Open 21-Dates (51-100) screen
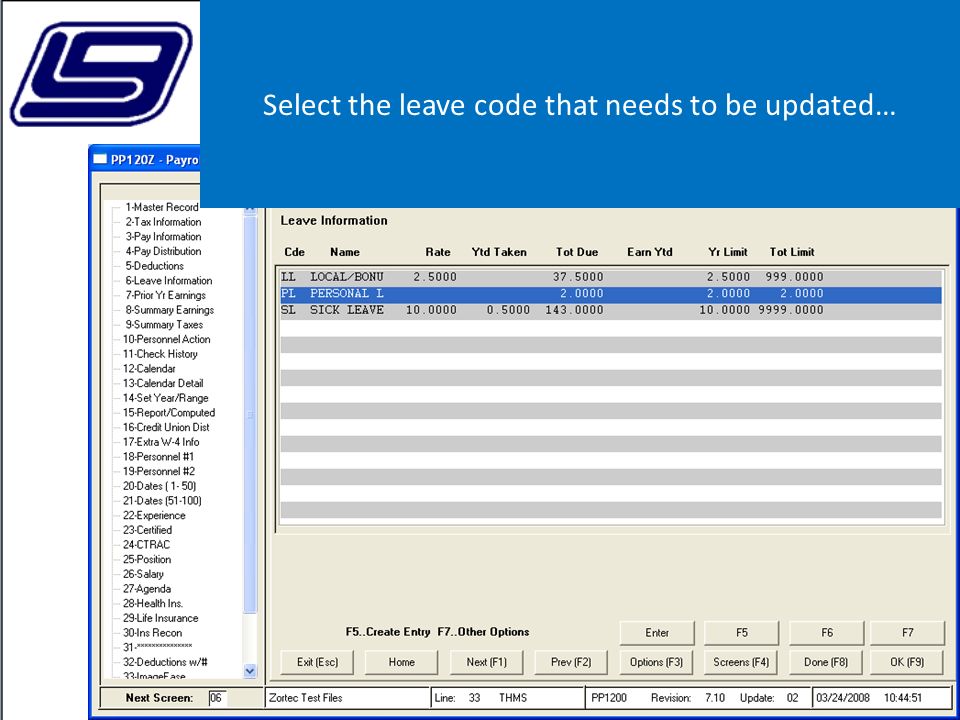The height and width of the screenshot is (720, 960). click(x=162, y=501)
